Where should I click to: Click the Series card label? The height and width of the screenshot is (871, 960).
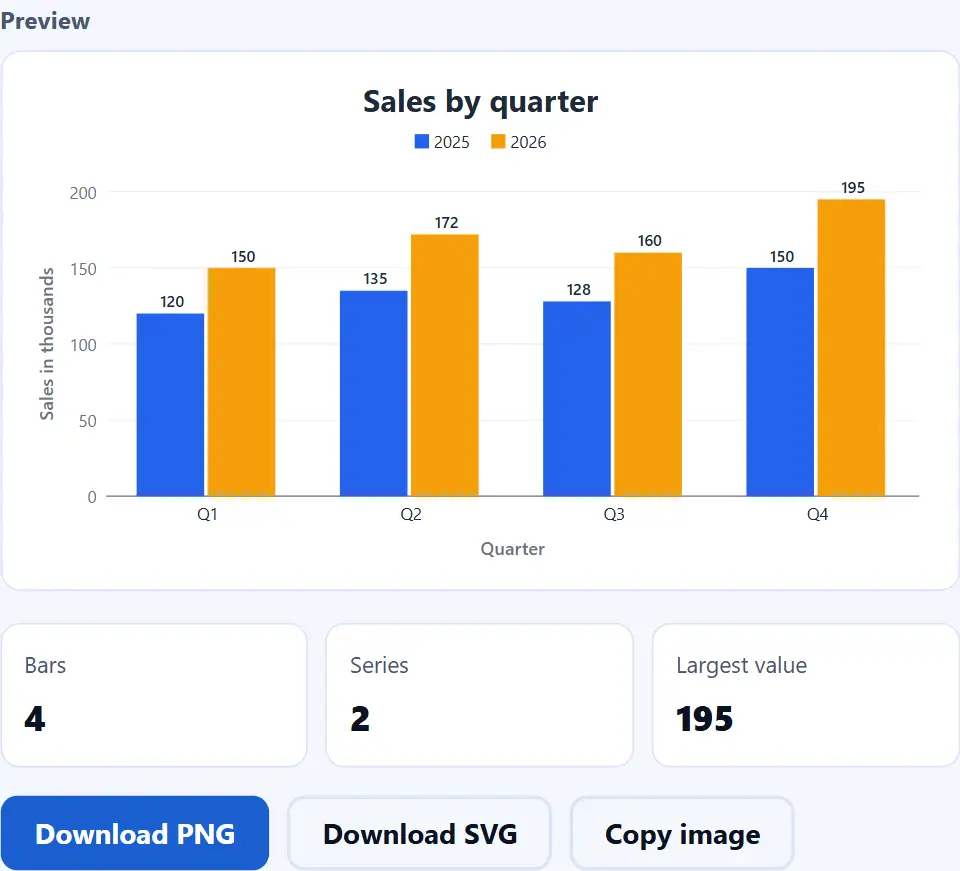[379, 665]
